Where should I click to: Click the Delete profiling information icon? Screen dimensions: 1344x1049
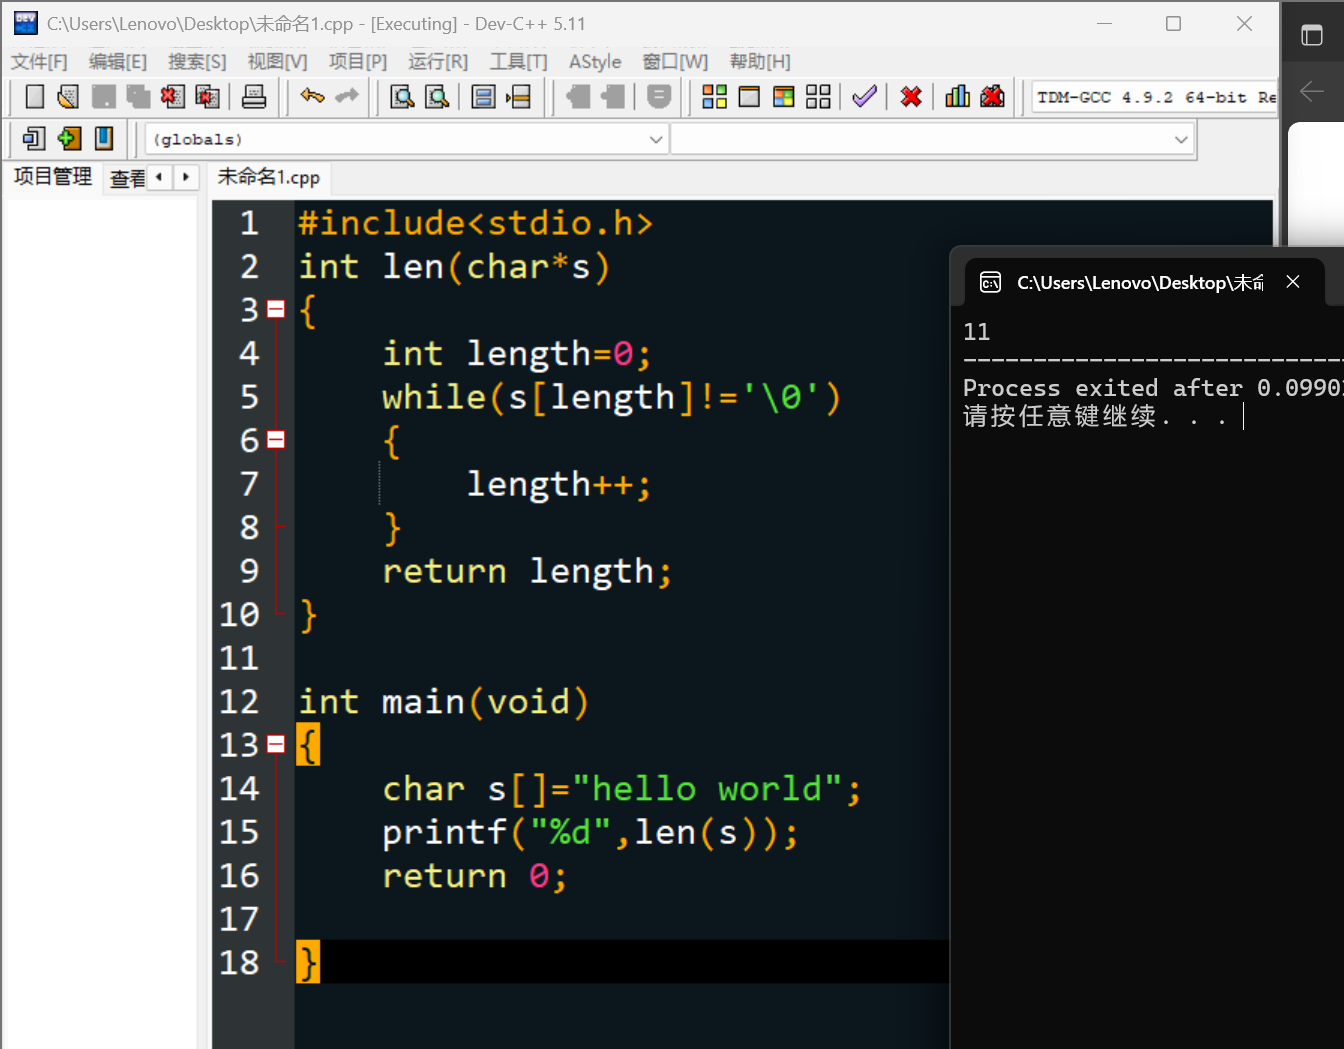[992, 97]
